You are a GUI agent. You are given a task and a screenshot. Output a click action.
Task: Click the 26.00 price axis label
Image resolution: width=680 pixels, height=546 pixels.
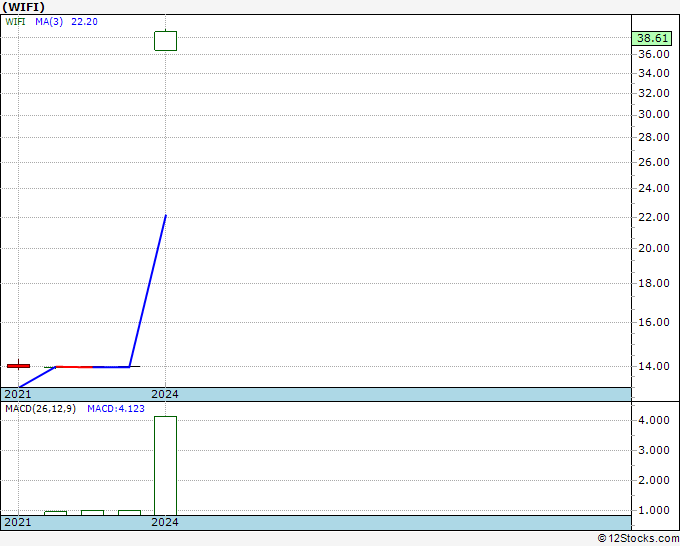[654, 162]
